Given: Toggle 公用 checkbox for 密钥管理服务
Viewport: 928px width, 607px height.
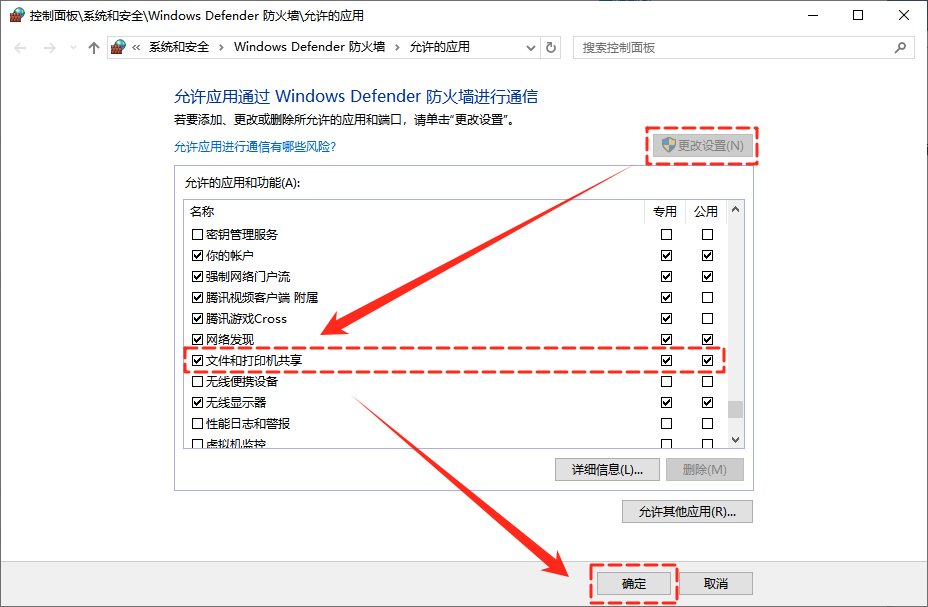Looking at the screenshot, I should tap(707, 235).
